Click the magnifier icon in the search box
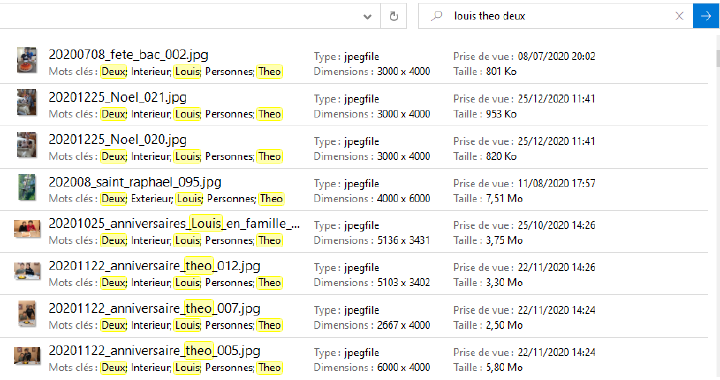This screenshot has height=380, width=720. (x=437, y=16)
